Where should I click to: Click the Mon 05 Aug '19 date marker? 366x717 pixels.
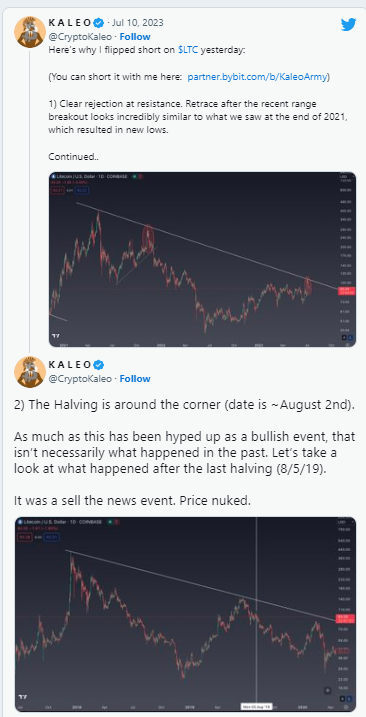coord(255,706)
